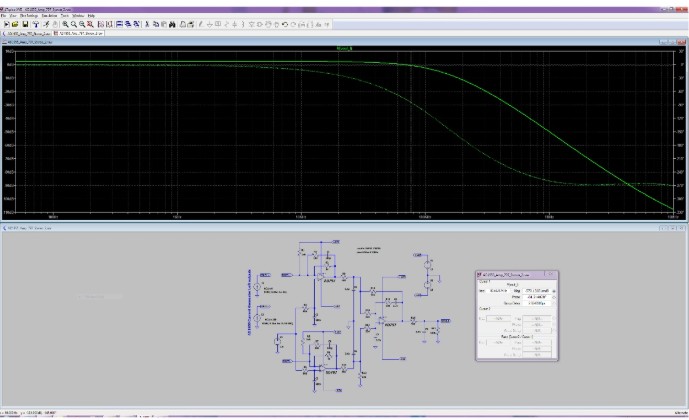Zoom in using the magnifier plus icon
The width and height of the screenshot is (689, 420).
(65, 24)
